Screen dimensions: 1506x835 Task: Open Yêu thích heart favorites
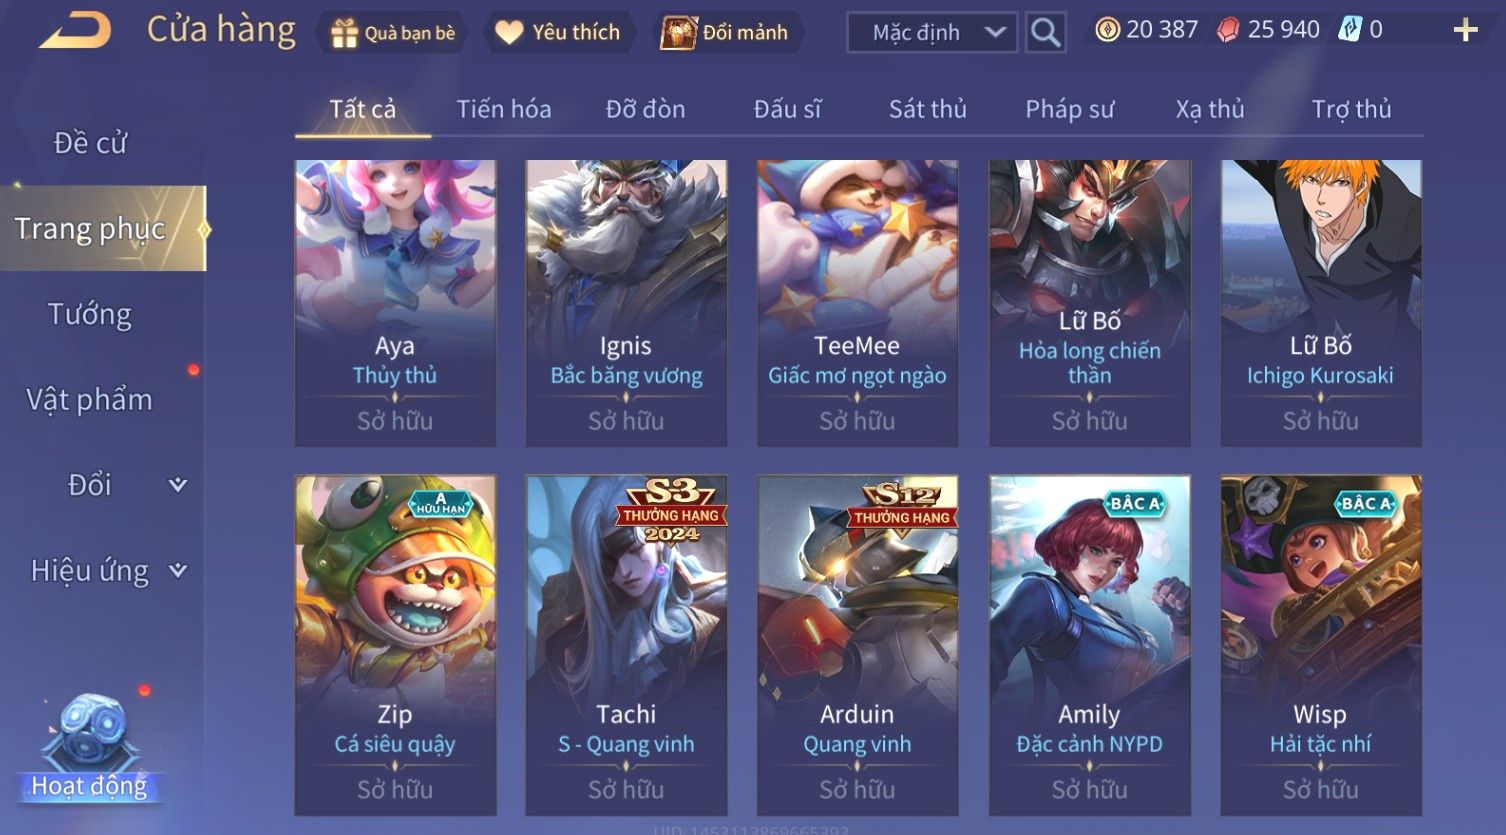(x=509, y=33)
